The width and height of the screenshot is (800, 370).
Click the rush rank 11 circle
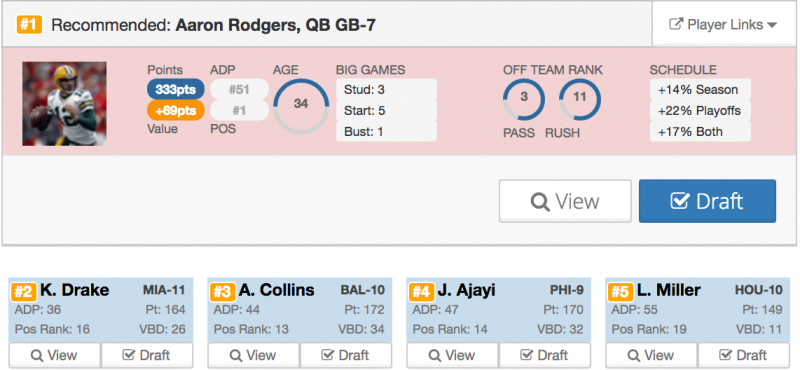pyautogui.click(x=580, y=98)
